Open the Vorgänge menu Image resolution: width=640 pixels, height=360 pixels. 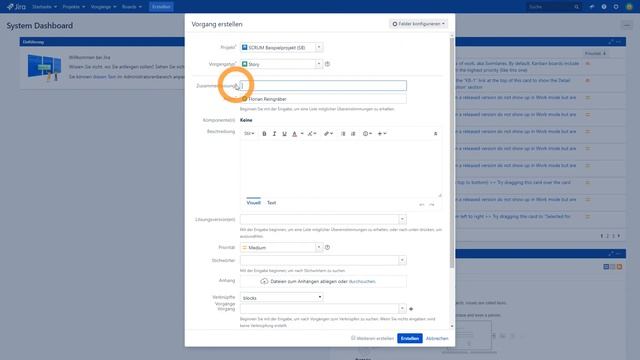pyautogui.click(x=103, y=7)
